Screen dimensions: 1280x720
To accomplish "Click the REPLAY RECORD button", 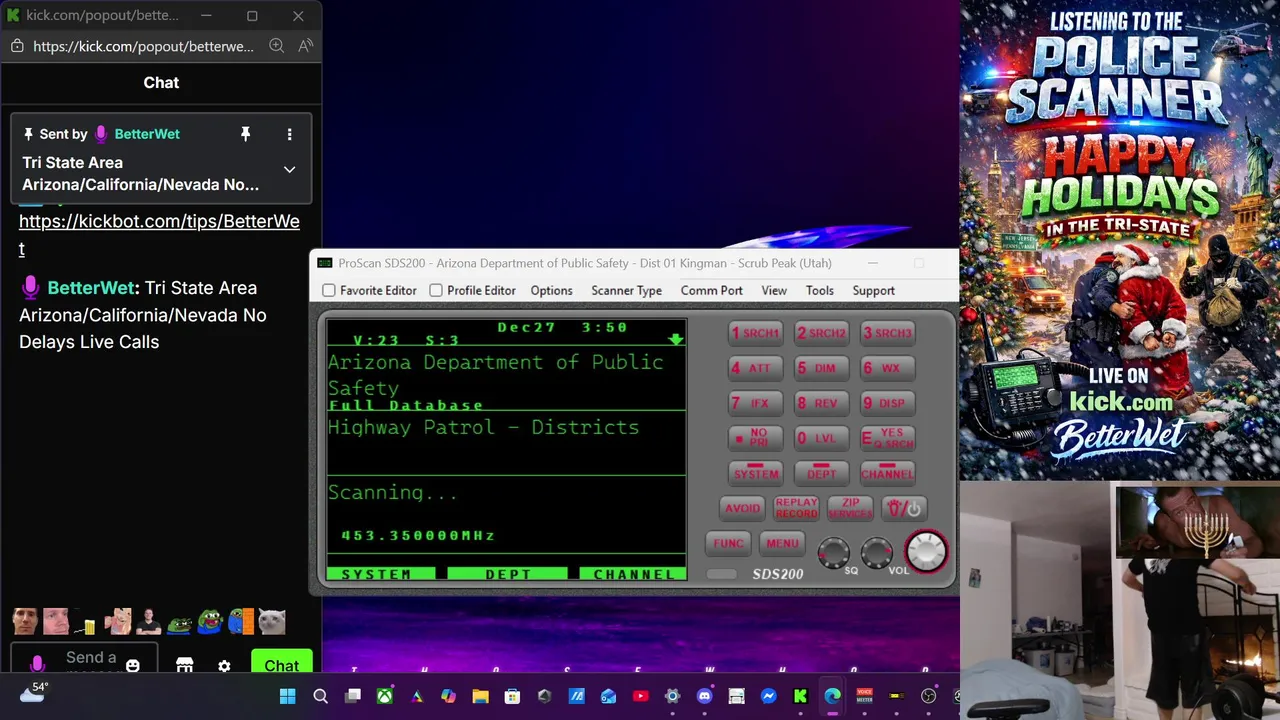I will coord(796,508).
